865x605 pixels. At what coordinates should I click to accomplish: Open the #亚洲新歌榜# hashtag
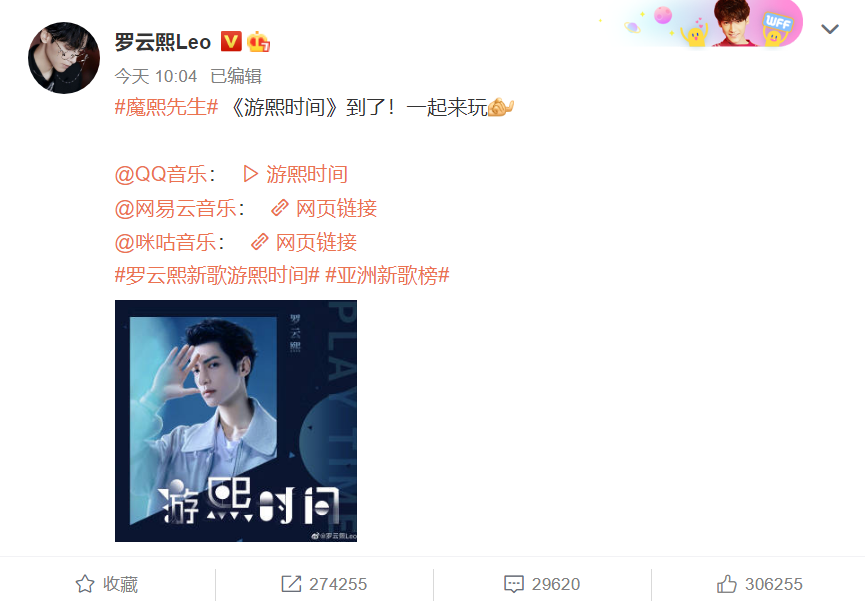387,275
